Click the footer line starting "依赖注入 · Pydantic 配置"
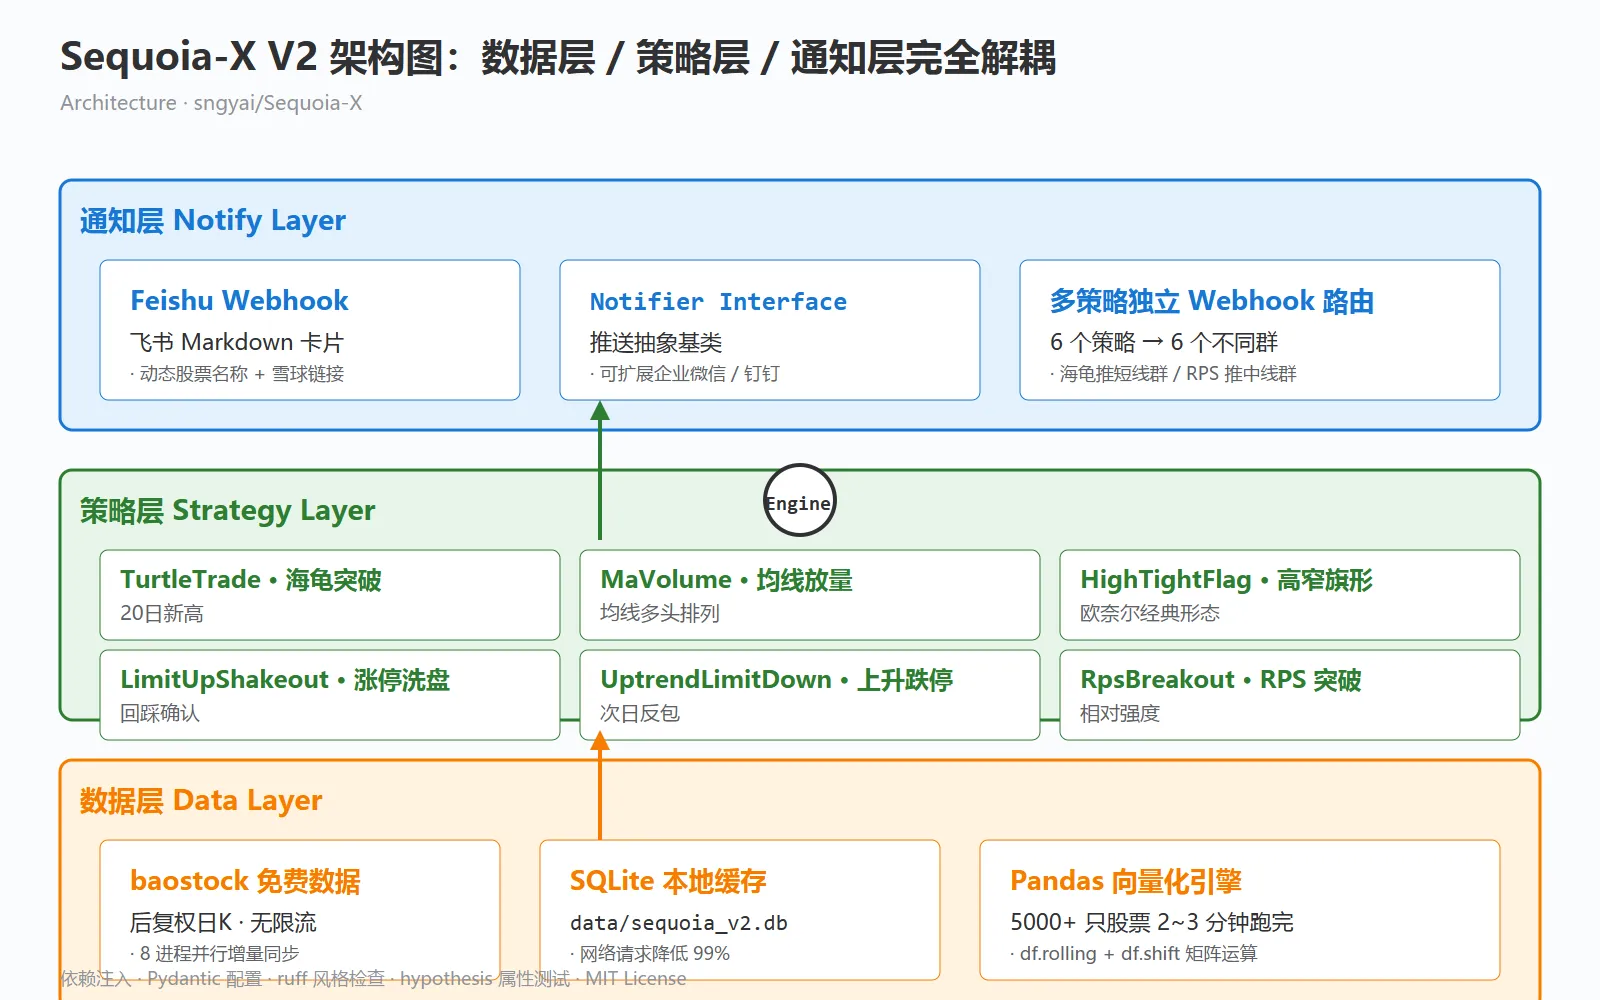 point(374,979)
